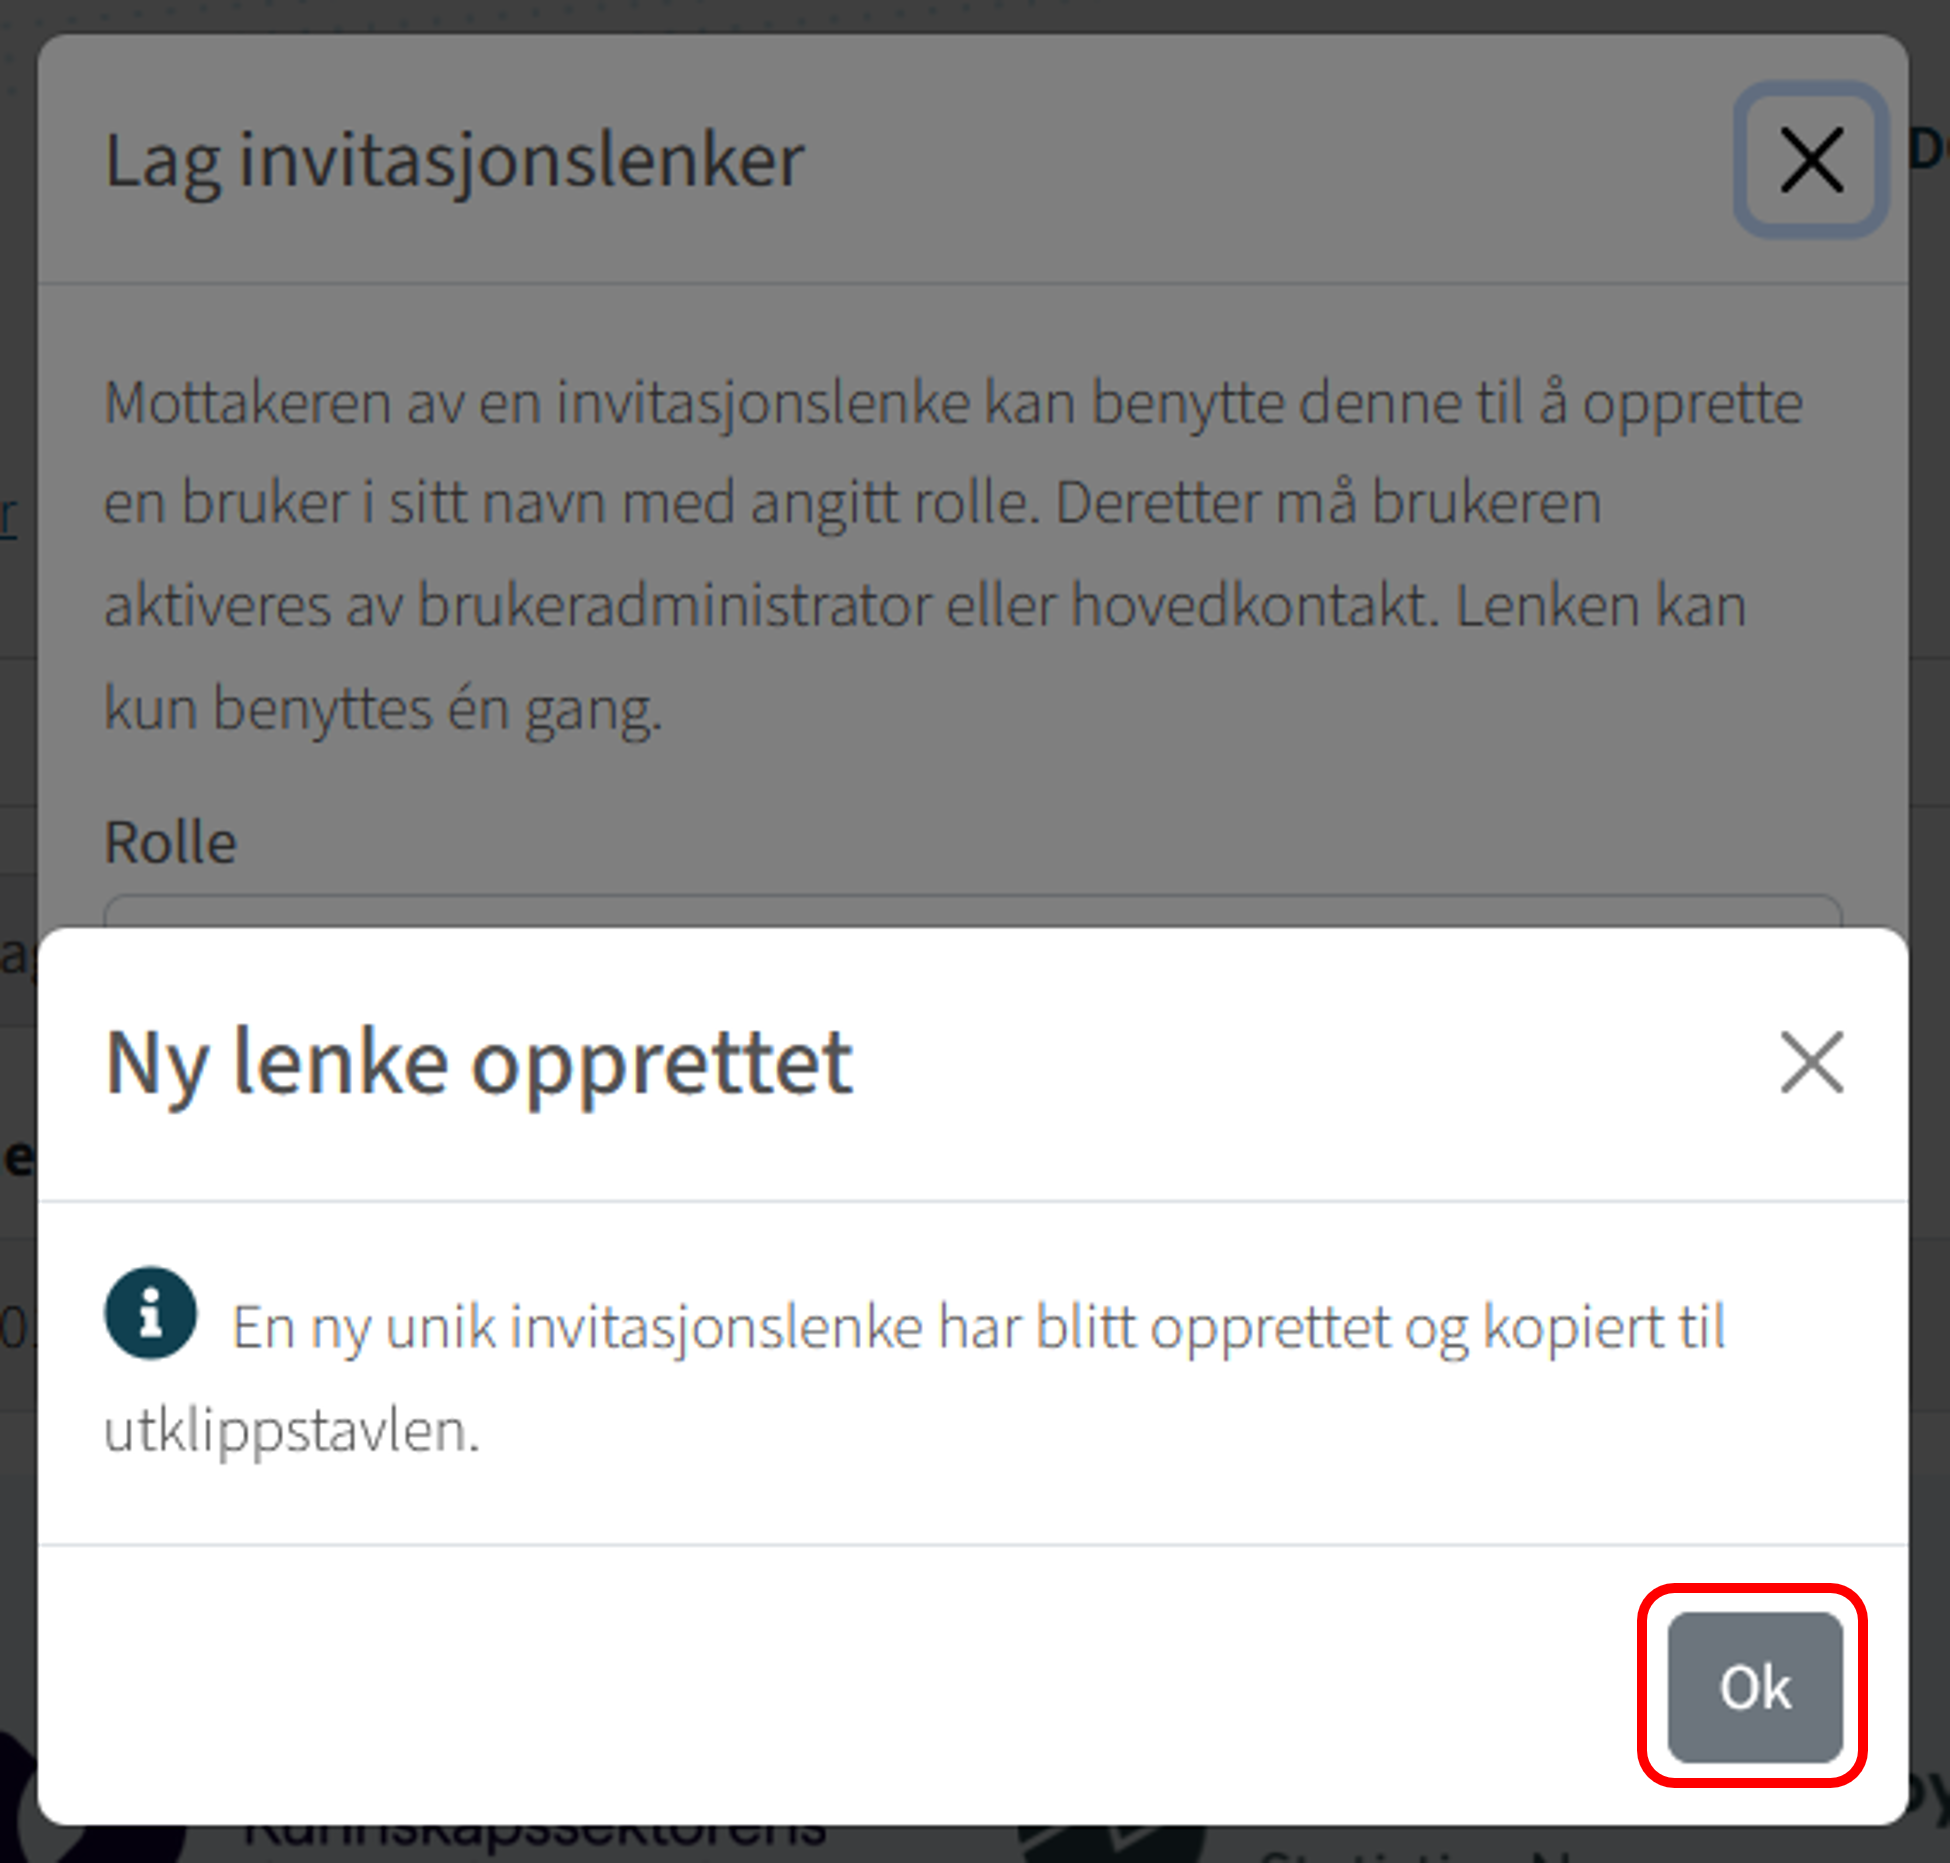
Task: Click the Mottakeren av en invitasjonslenke paragraph
Action: coord(954,555)
